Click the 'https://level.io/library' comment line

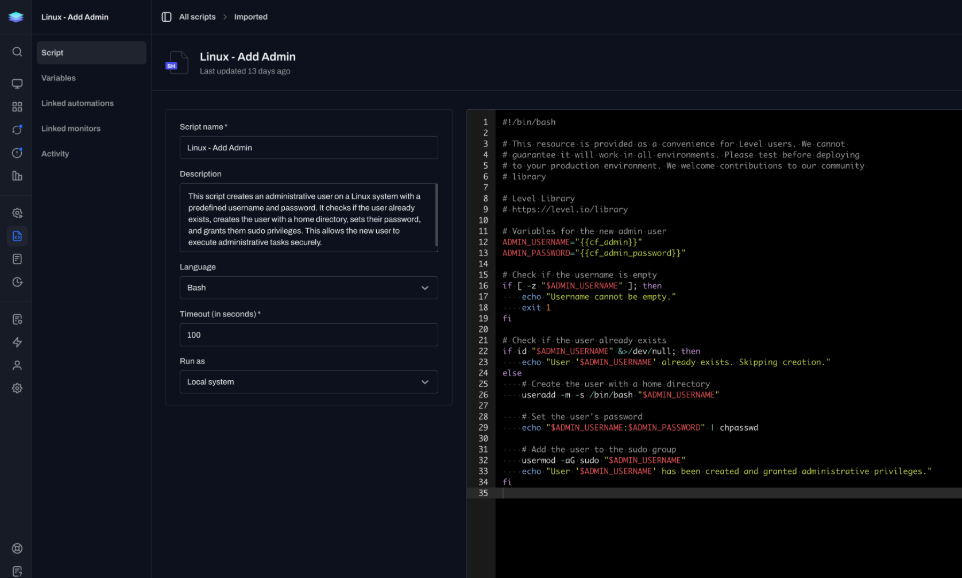[565, 209]
